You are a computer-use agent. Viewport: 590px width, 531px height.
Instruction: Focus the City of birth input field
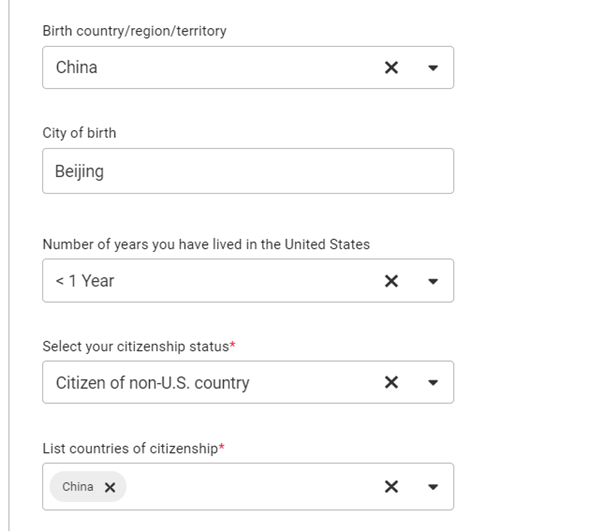pyautogui.click(x=248, y=171)
